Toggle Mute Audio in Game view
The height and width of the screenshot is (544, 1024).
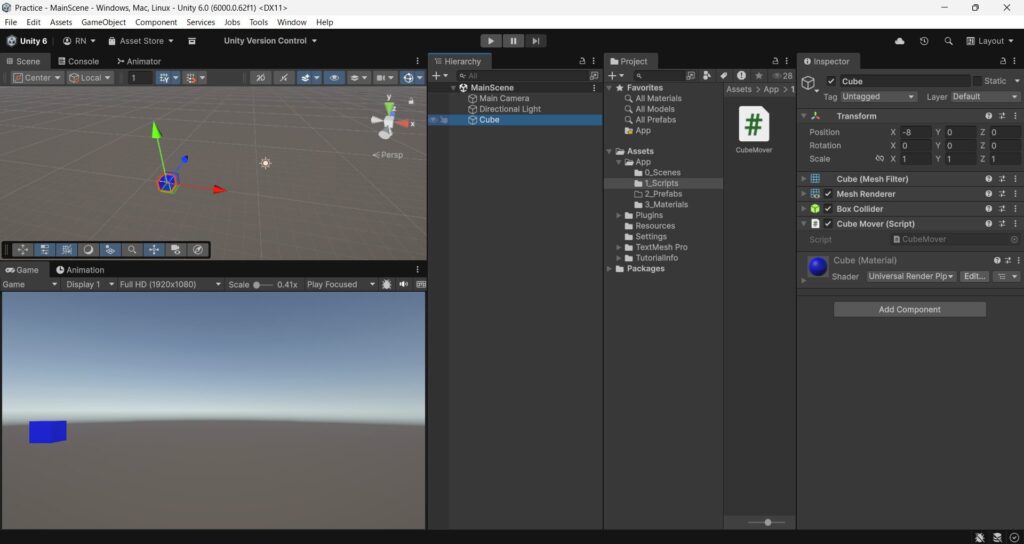(404, 284)
